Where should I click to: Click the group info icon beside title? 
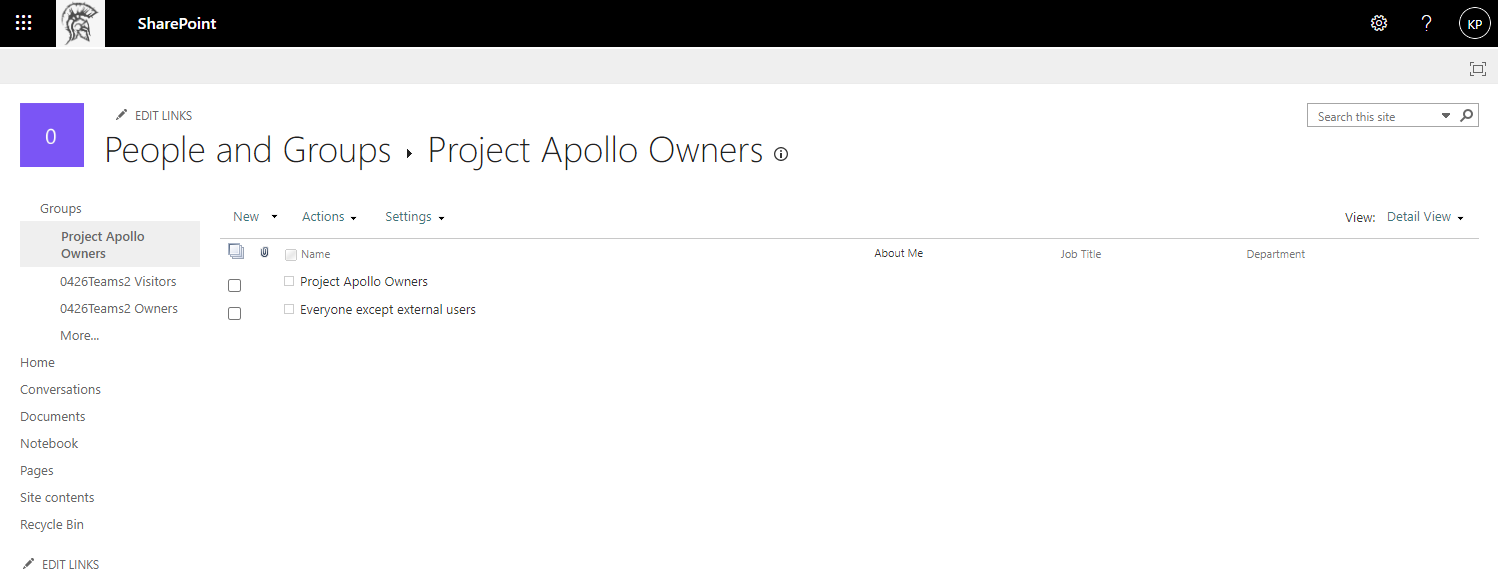pos(781,154)
